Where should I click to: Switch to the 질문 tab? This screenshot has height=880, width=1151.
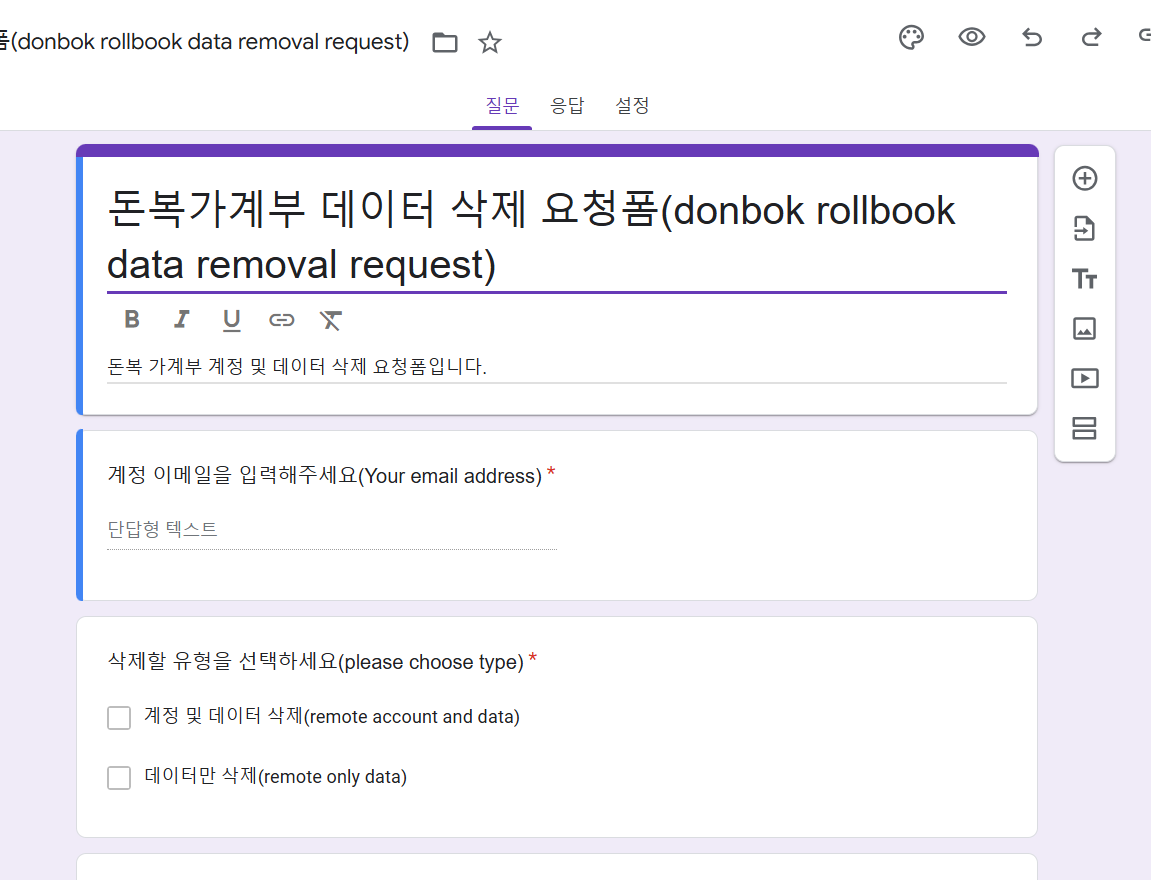tap(502, 106)
